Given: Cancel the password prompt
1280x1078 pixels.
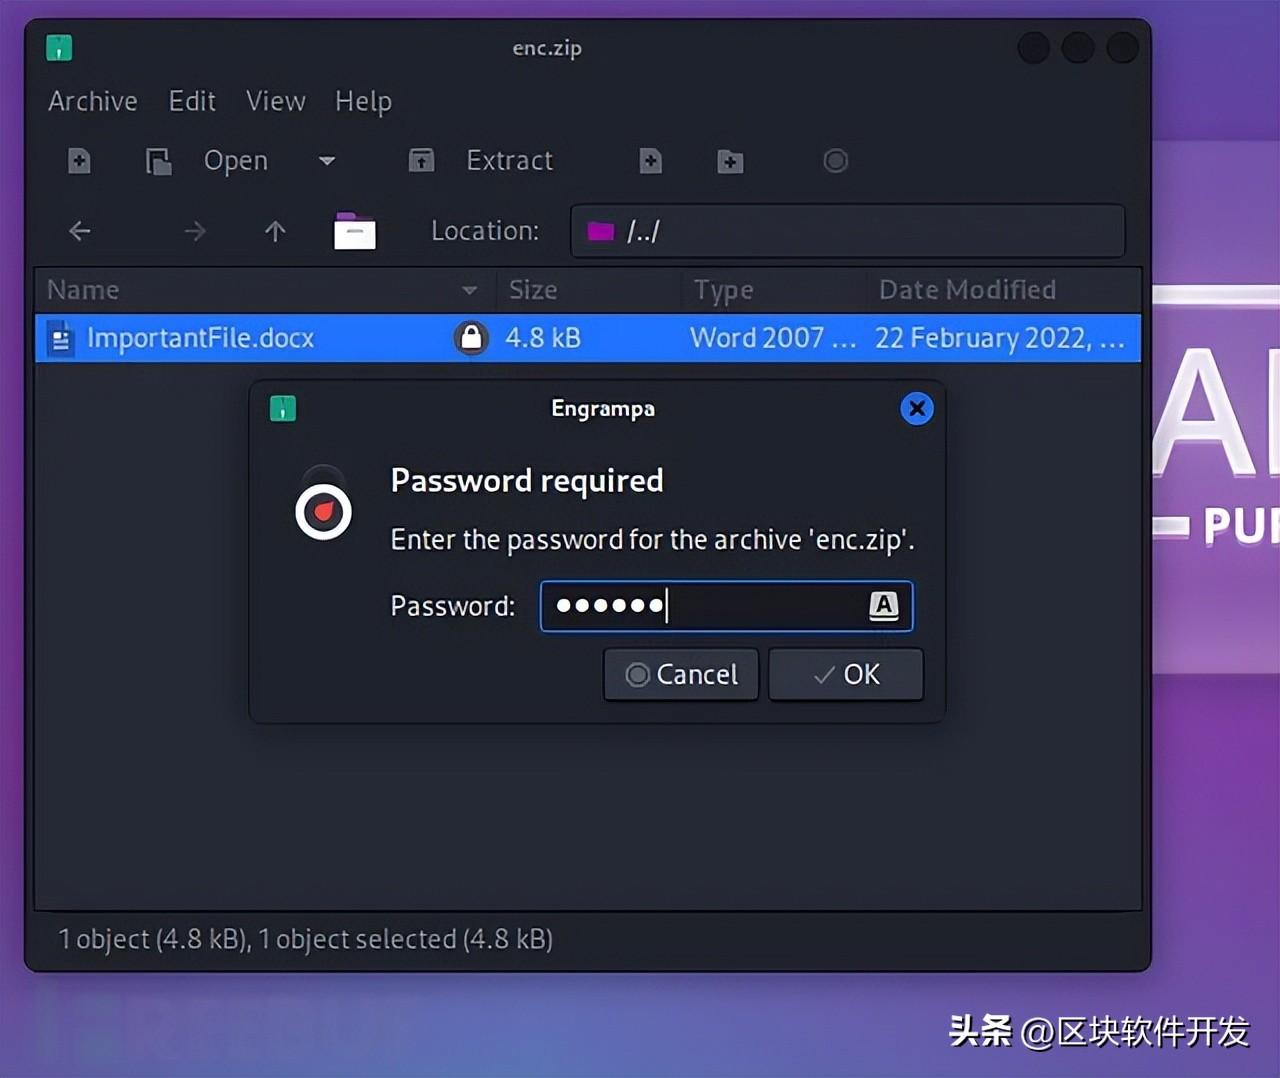Looking at the screenshot, I should coord(681,675).
